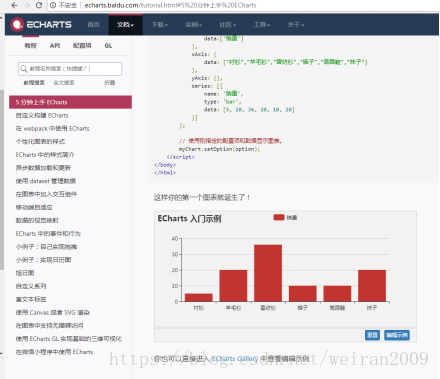Open the 下载 dropdown menu

(x=159, y=25)
